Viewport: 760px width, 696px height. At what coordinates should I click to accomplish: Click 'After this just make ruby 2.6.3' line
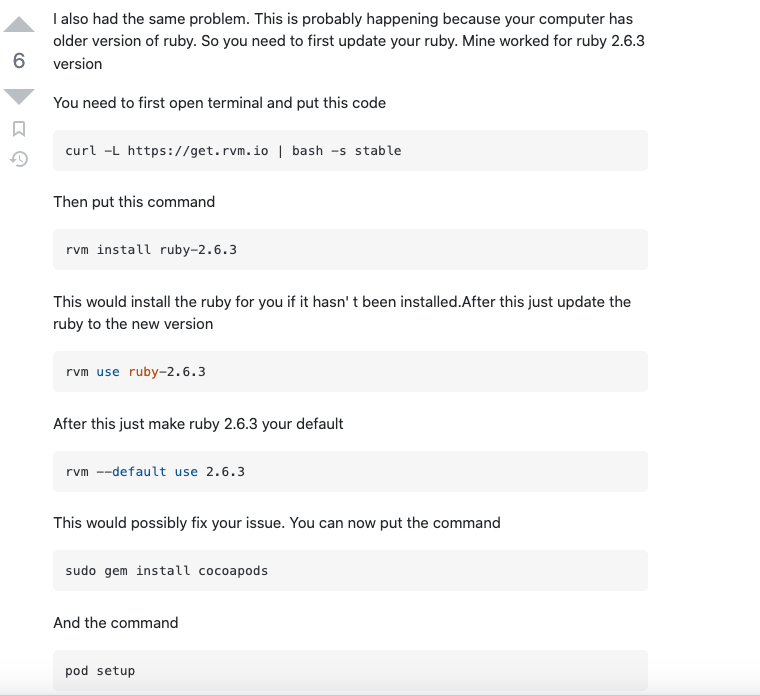(x=198, y=424)
